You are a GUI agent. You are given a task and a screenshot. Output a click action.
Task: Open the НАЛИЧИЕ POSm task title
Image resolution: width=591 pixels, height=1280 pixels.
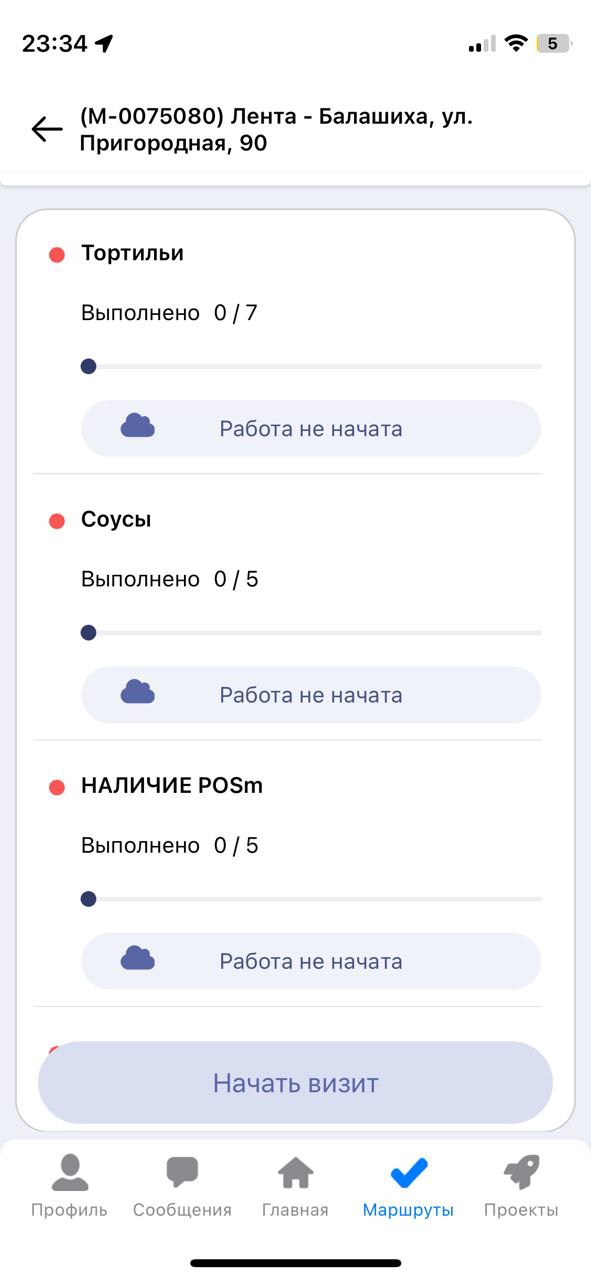coord(172,786)
